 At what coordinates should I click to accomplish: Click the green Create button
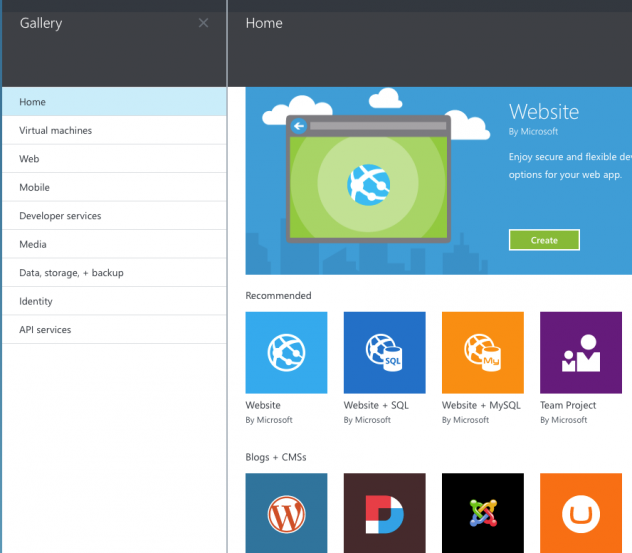click(543, 240)
